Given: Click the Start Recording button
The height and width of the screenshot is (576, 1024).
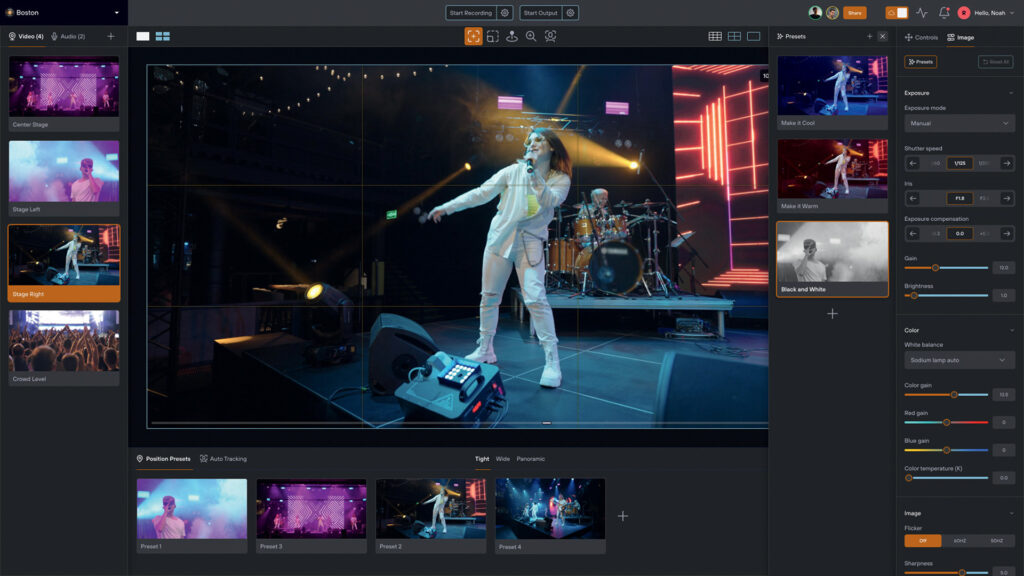Looking at the screenshot, I should pos(471,13).
